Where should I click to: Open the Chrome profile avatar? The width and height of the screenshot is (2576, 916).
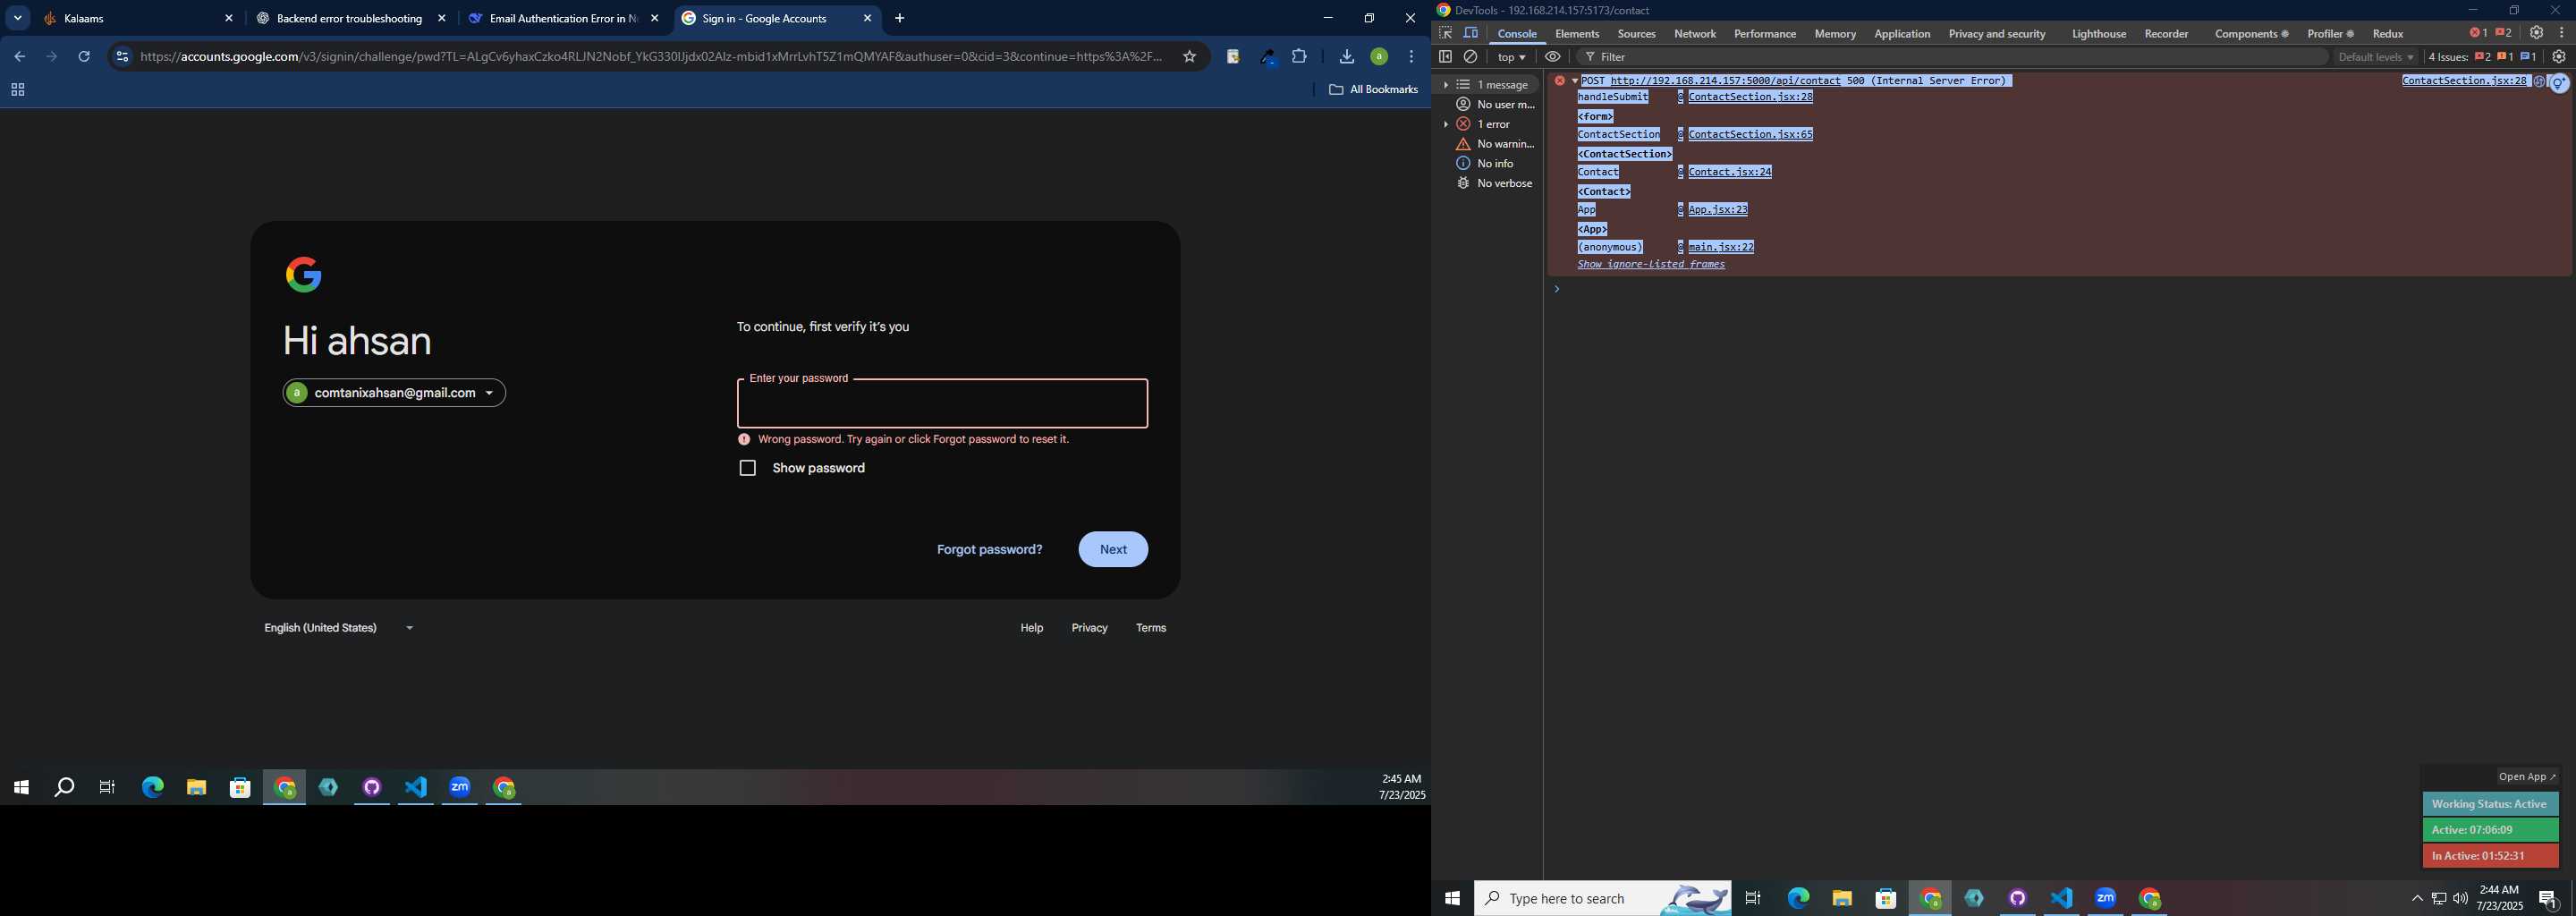point(1379,57)
